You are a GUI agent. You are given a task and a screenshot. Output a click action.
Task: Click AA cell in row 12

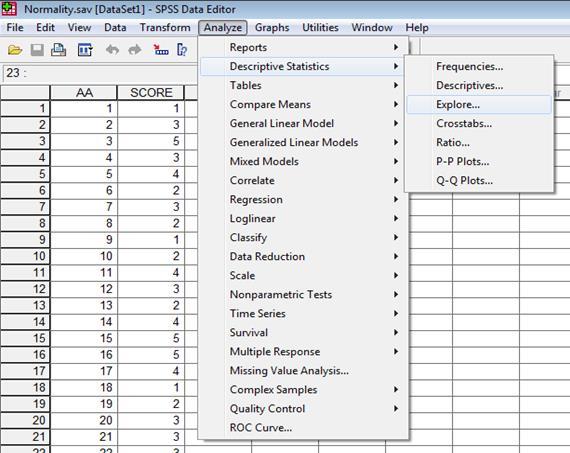(x=84, y=289)
